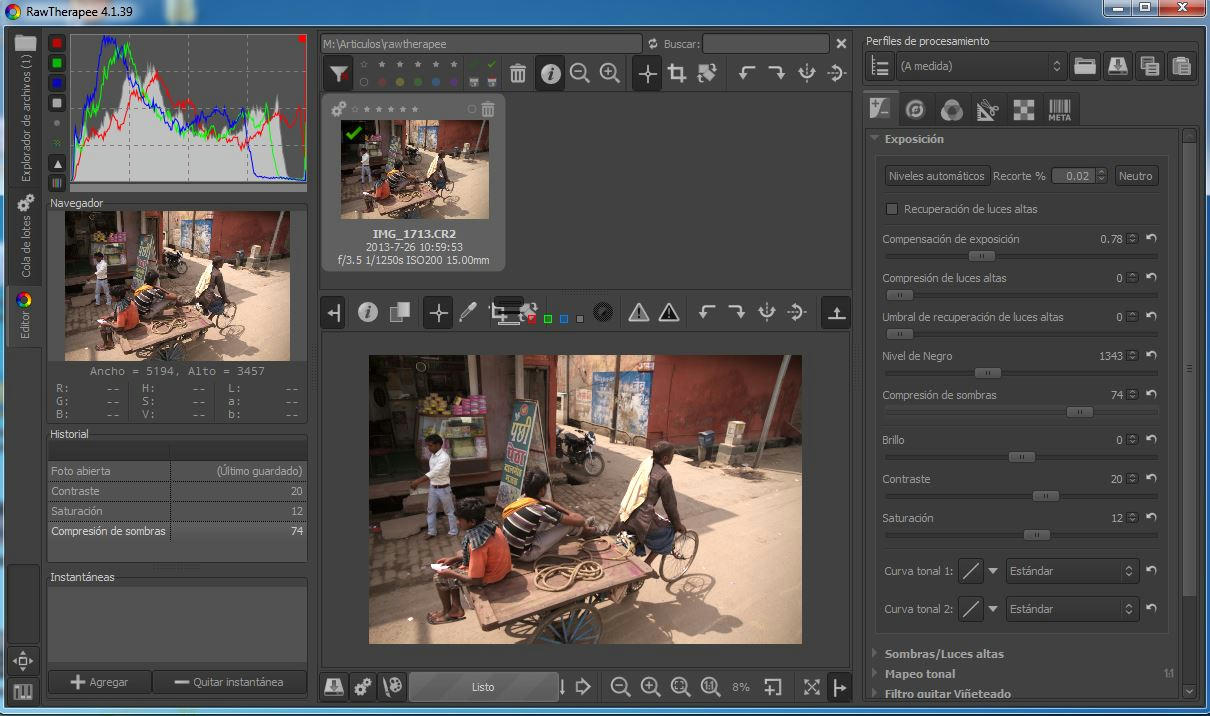Select the IMG_1713.CR2 thumbnail
The height and width of the screenshot is (716, 1210).
pos(414,169)
